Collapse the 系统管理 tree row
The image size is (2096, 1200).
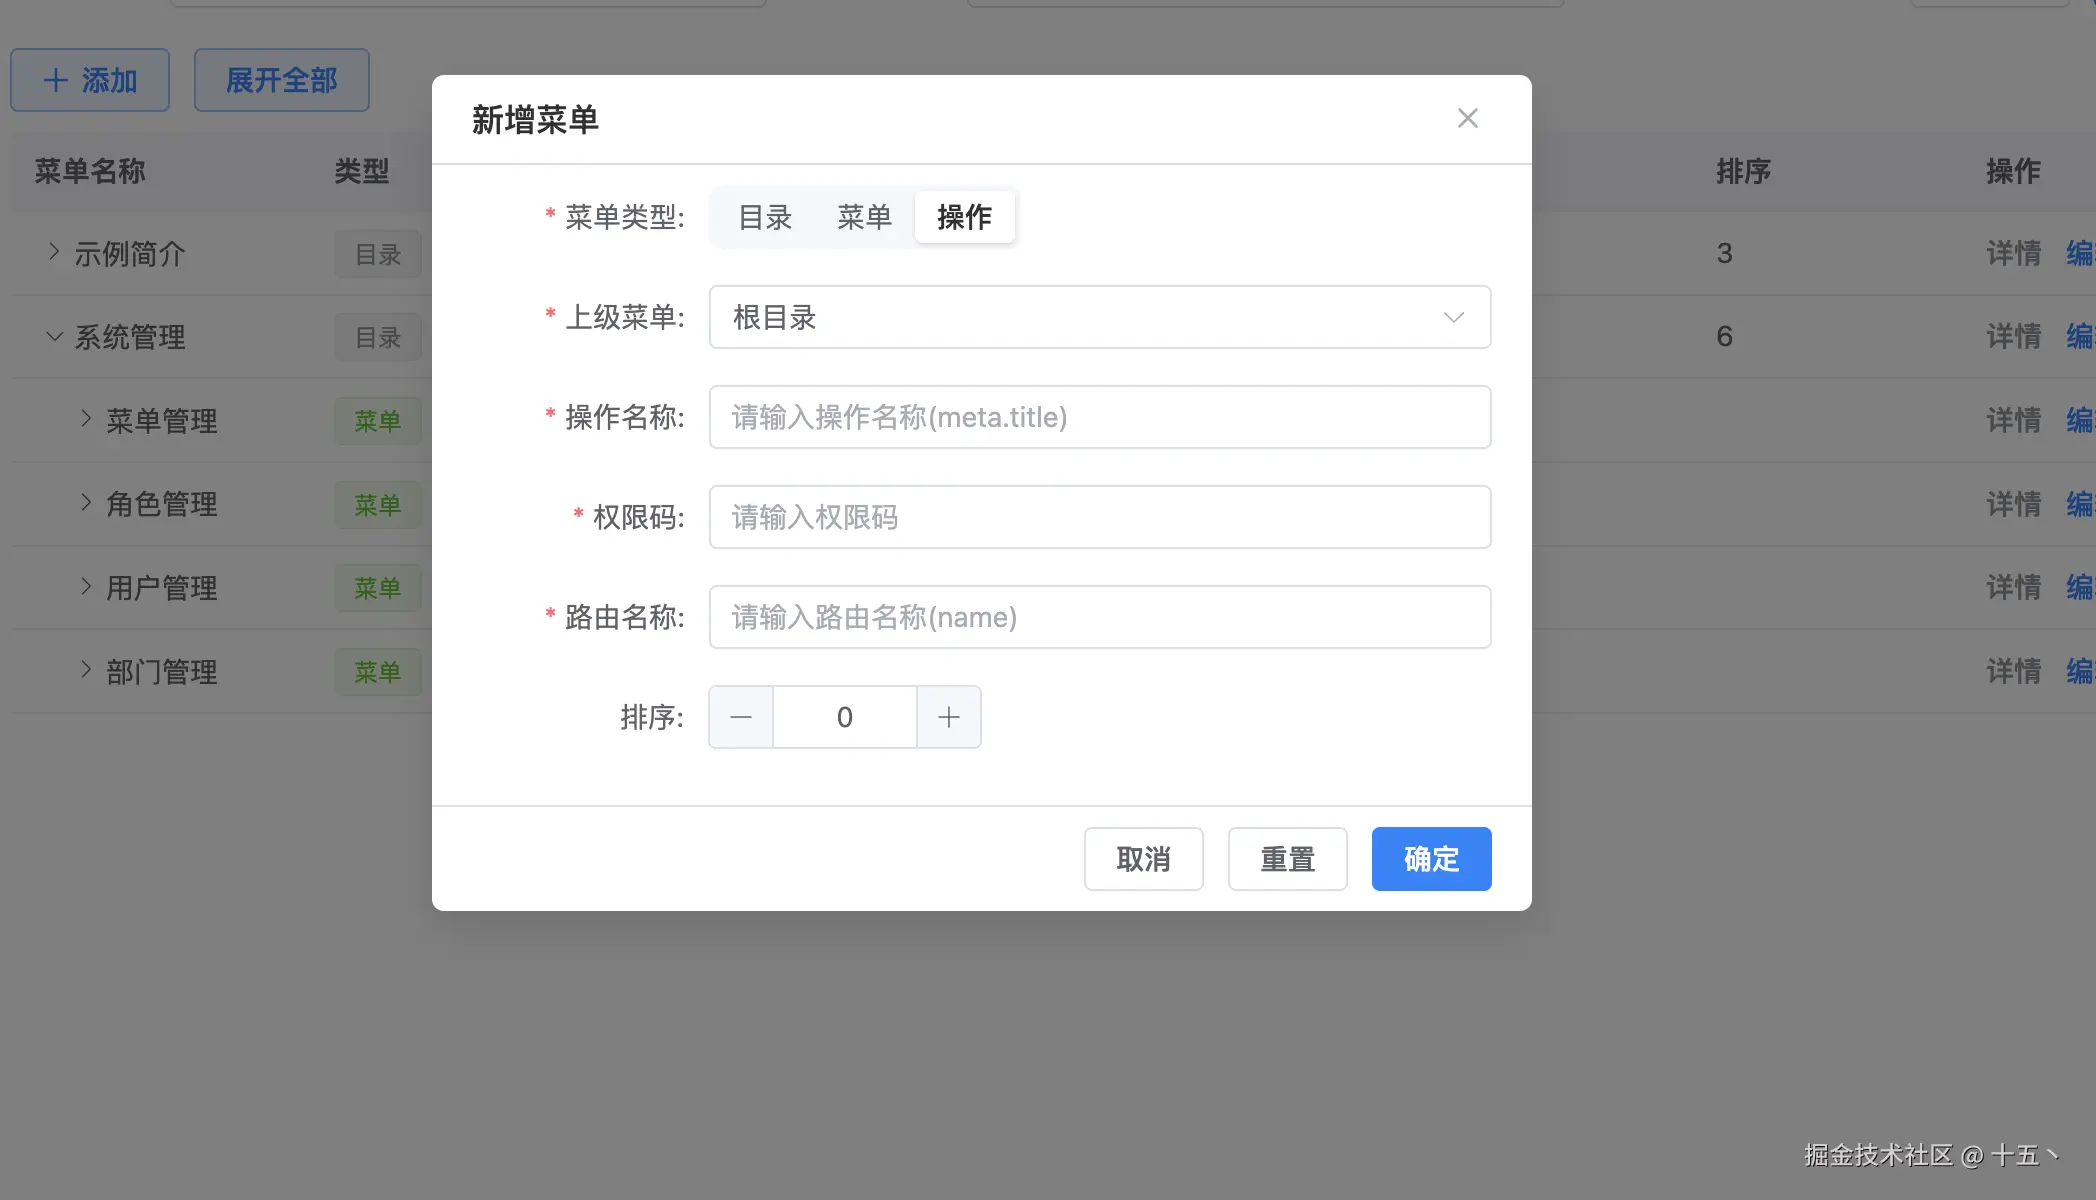tap(54, 337)
